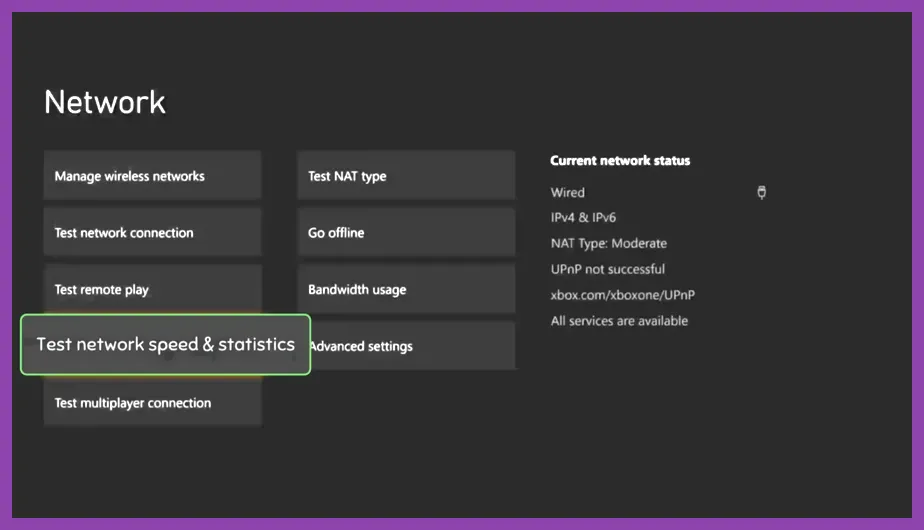Run Test NAT type
Image resolution: width=924 pixels, height=530 pixels.
[406, 175]
